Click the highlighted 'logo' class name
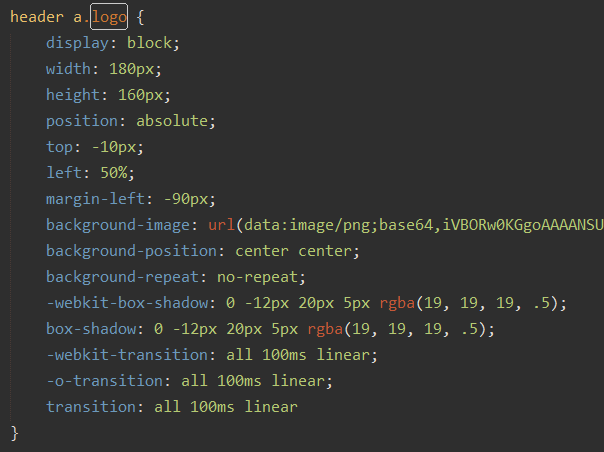Screen dimensions: 604x452 click(108, 18)
